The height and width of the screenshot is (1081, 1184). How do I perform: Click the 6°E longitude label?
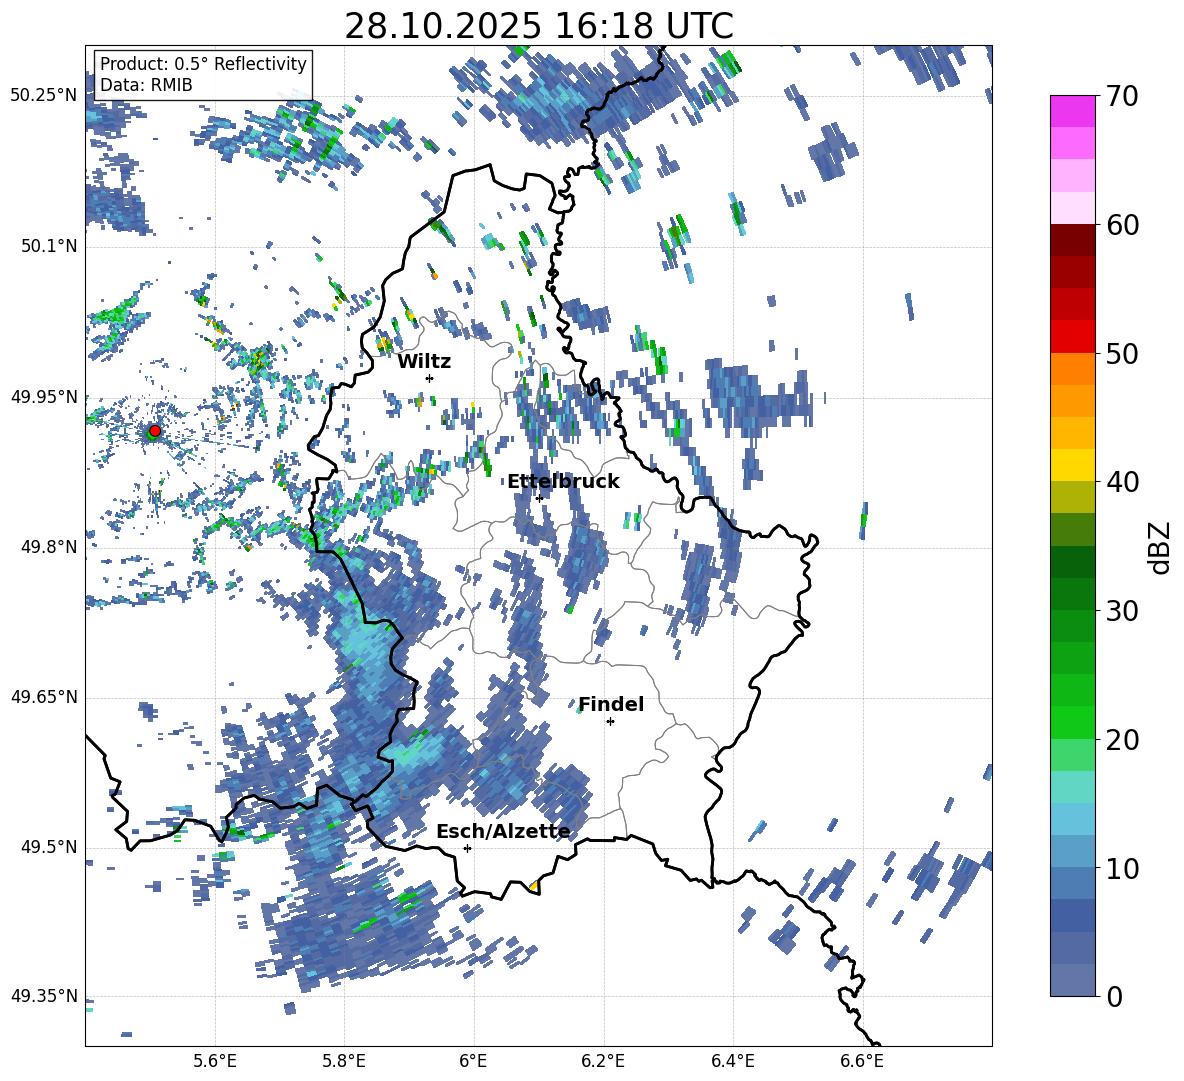coord(473,1061)
